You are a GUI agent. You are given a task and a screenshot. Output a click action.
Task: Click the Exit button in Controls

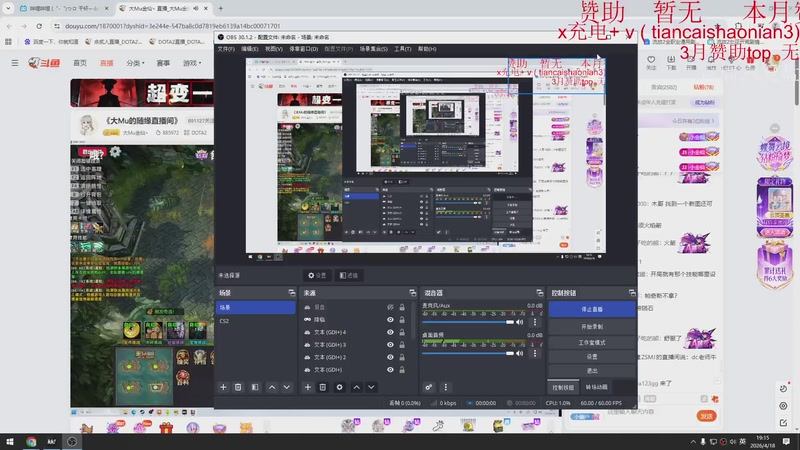coord(592,371)
